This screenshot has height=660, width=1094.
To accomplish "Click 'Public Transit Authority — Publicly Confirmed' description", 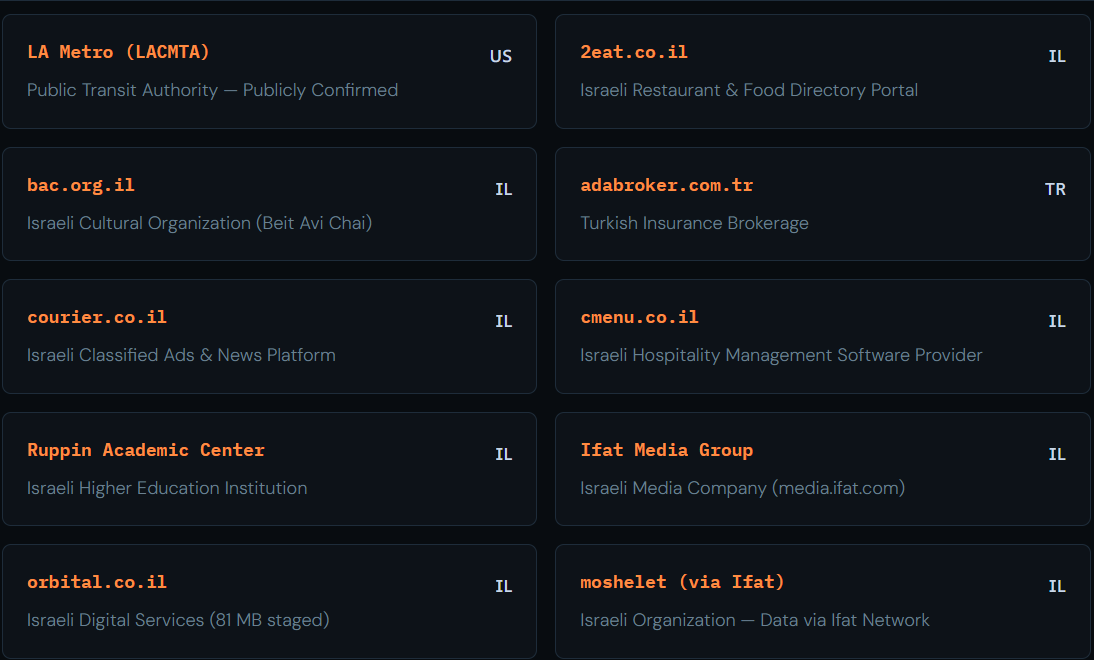I will point(212,90).
